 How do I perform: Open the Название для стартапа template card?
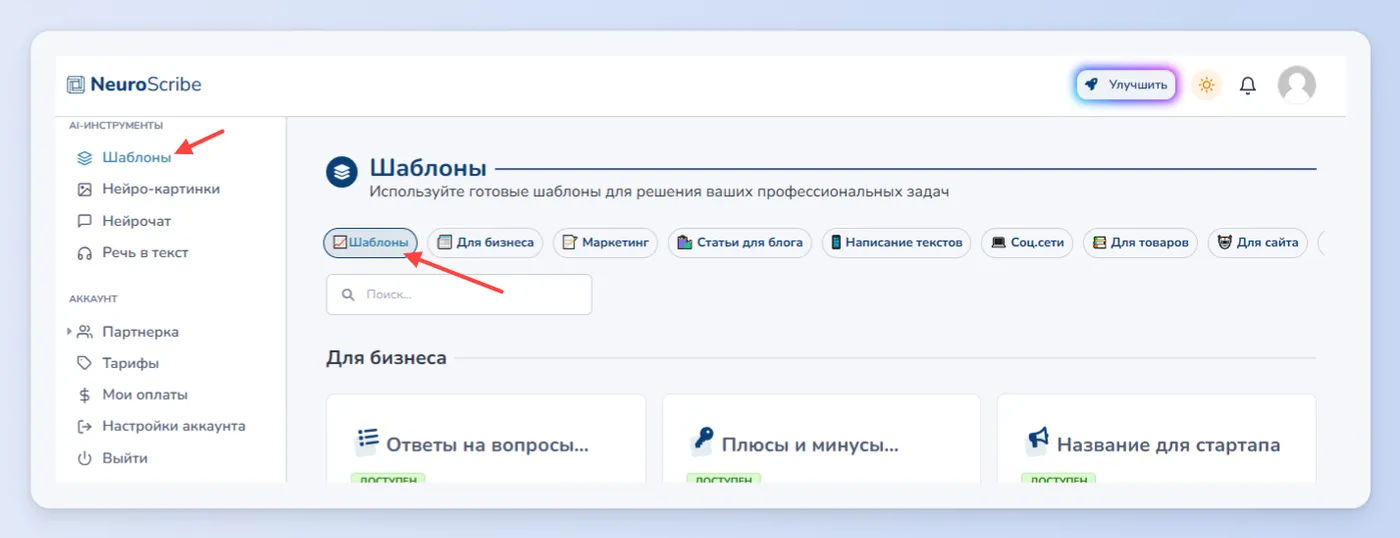(x=1156, y=438)
